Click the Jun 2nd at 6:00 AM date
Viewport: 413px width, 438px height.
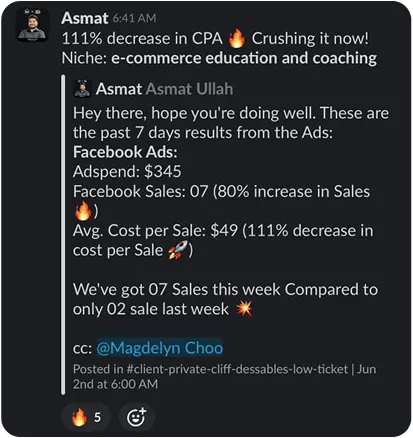coord(224,377)
